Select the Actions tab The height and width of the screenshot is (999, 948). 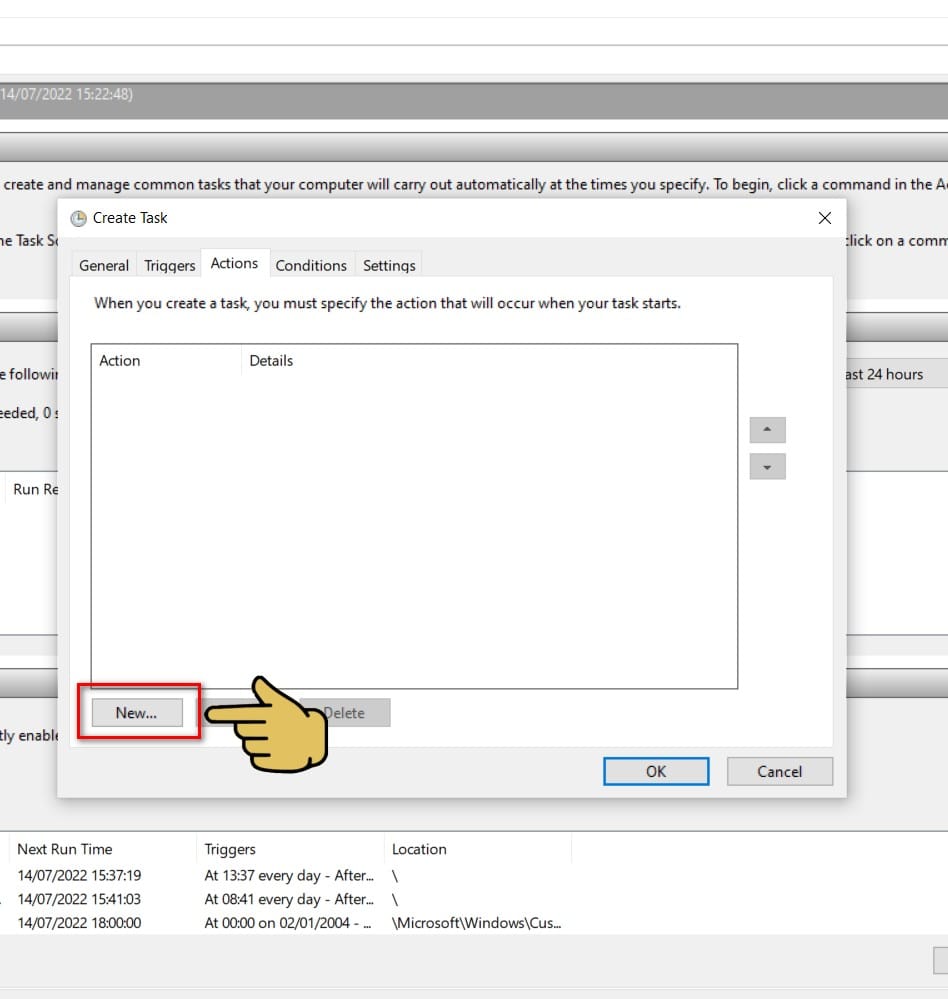pyautogui.click(x=234, y=263)
